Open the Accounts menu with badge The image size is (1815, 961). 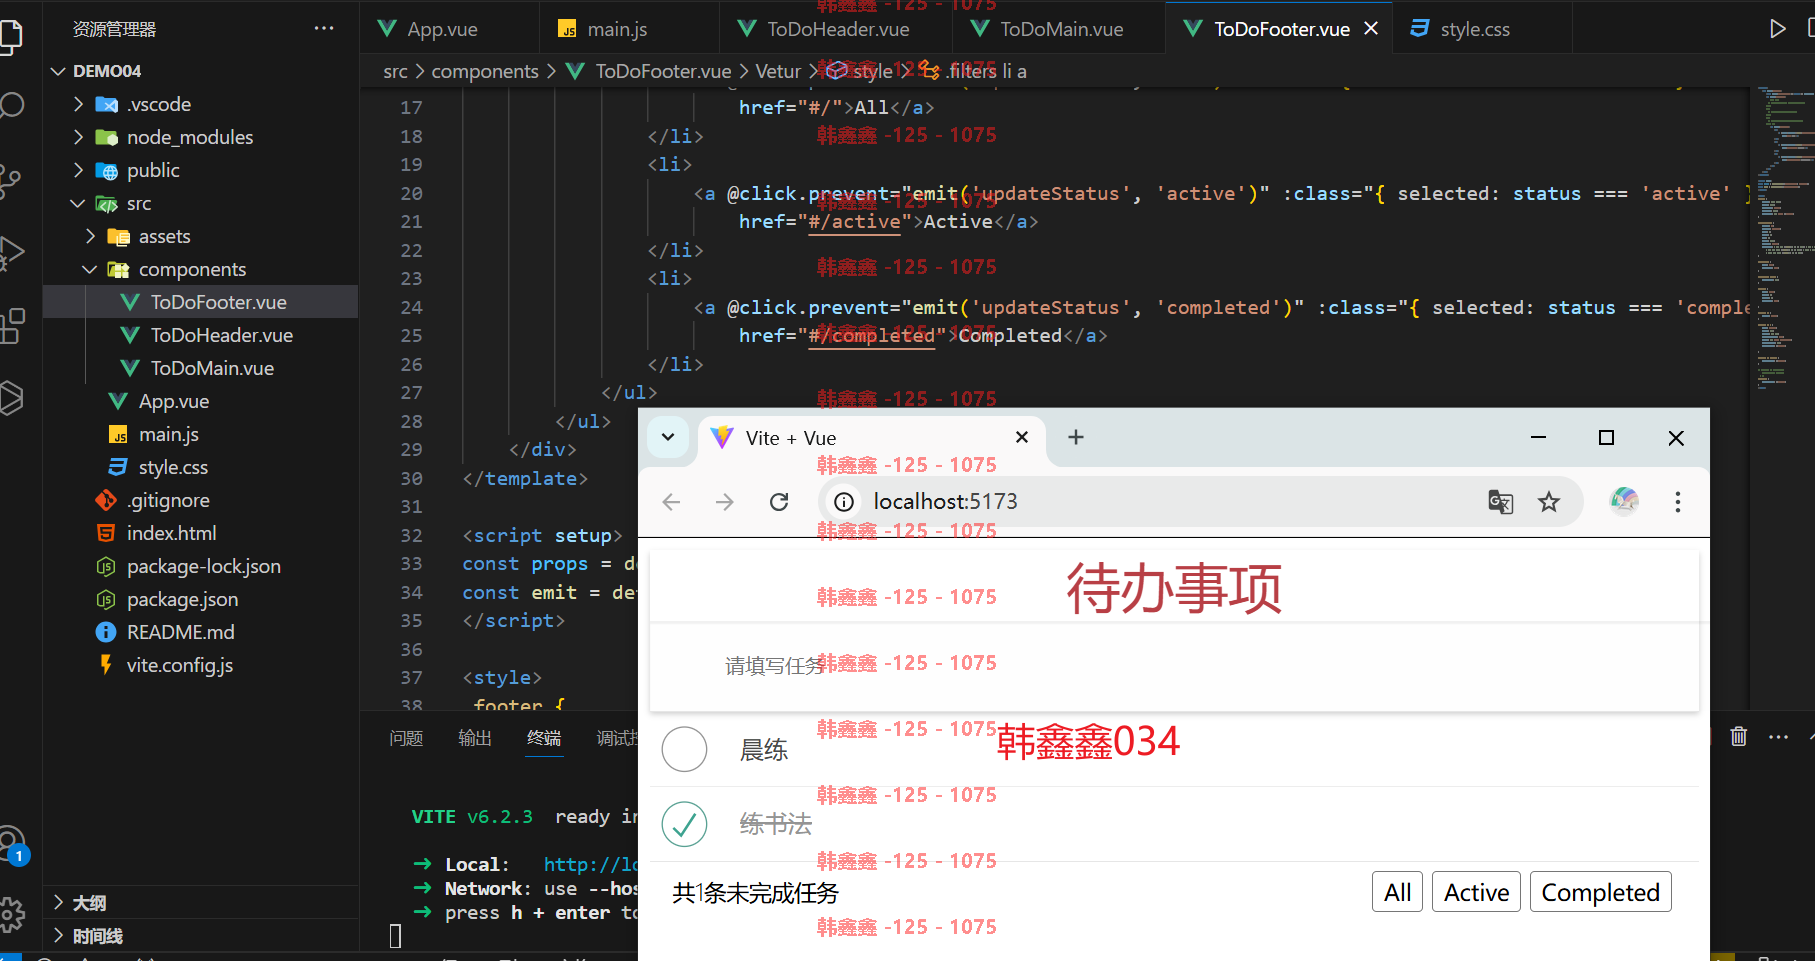(x=12, y=844)
